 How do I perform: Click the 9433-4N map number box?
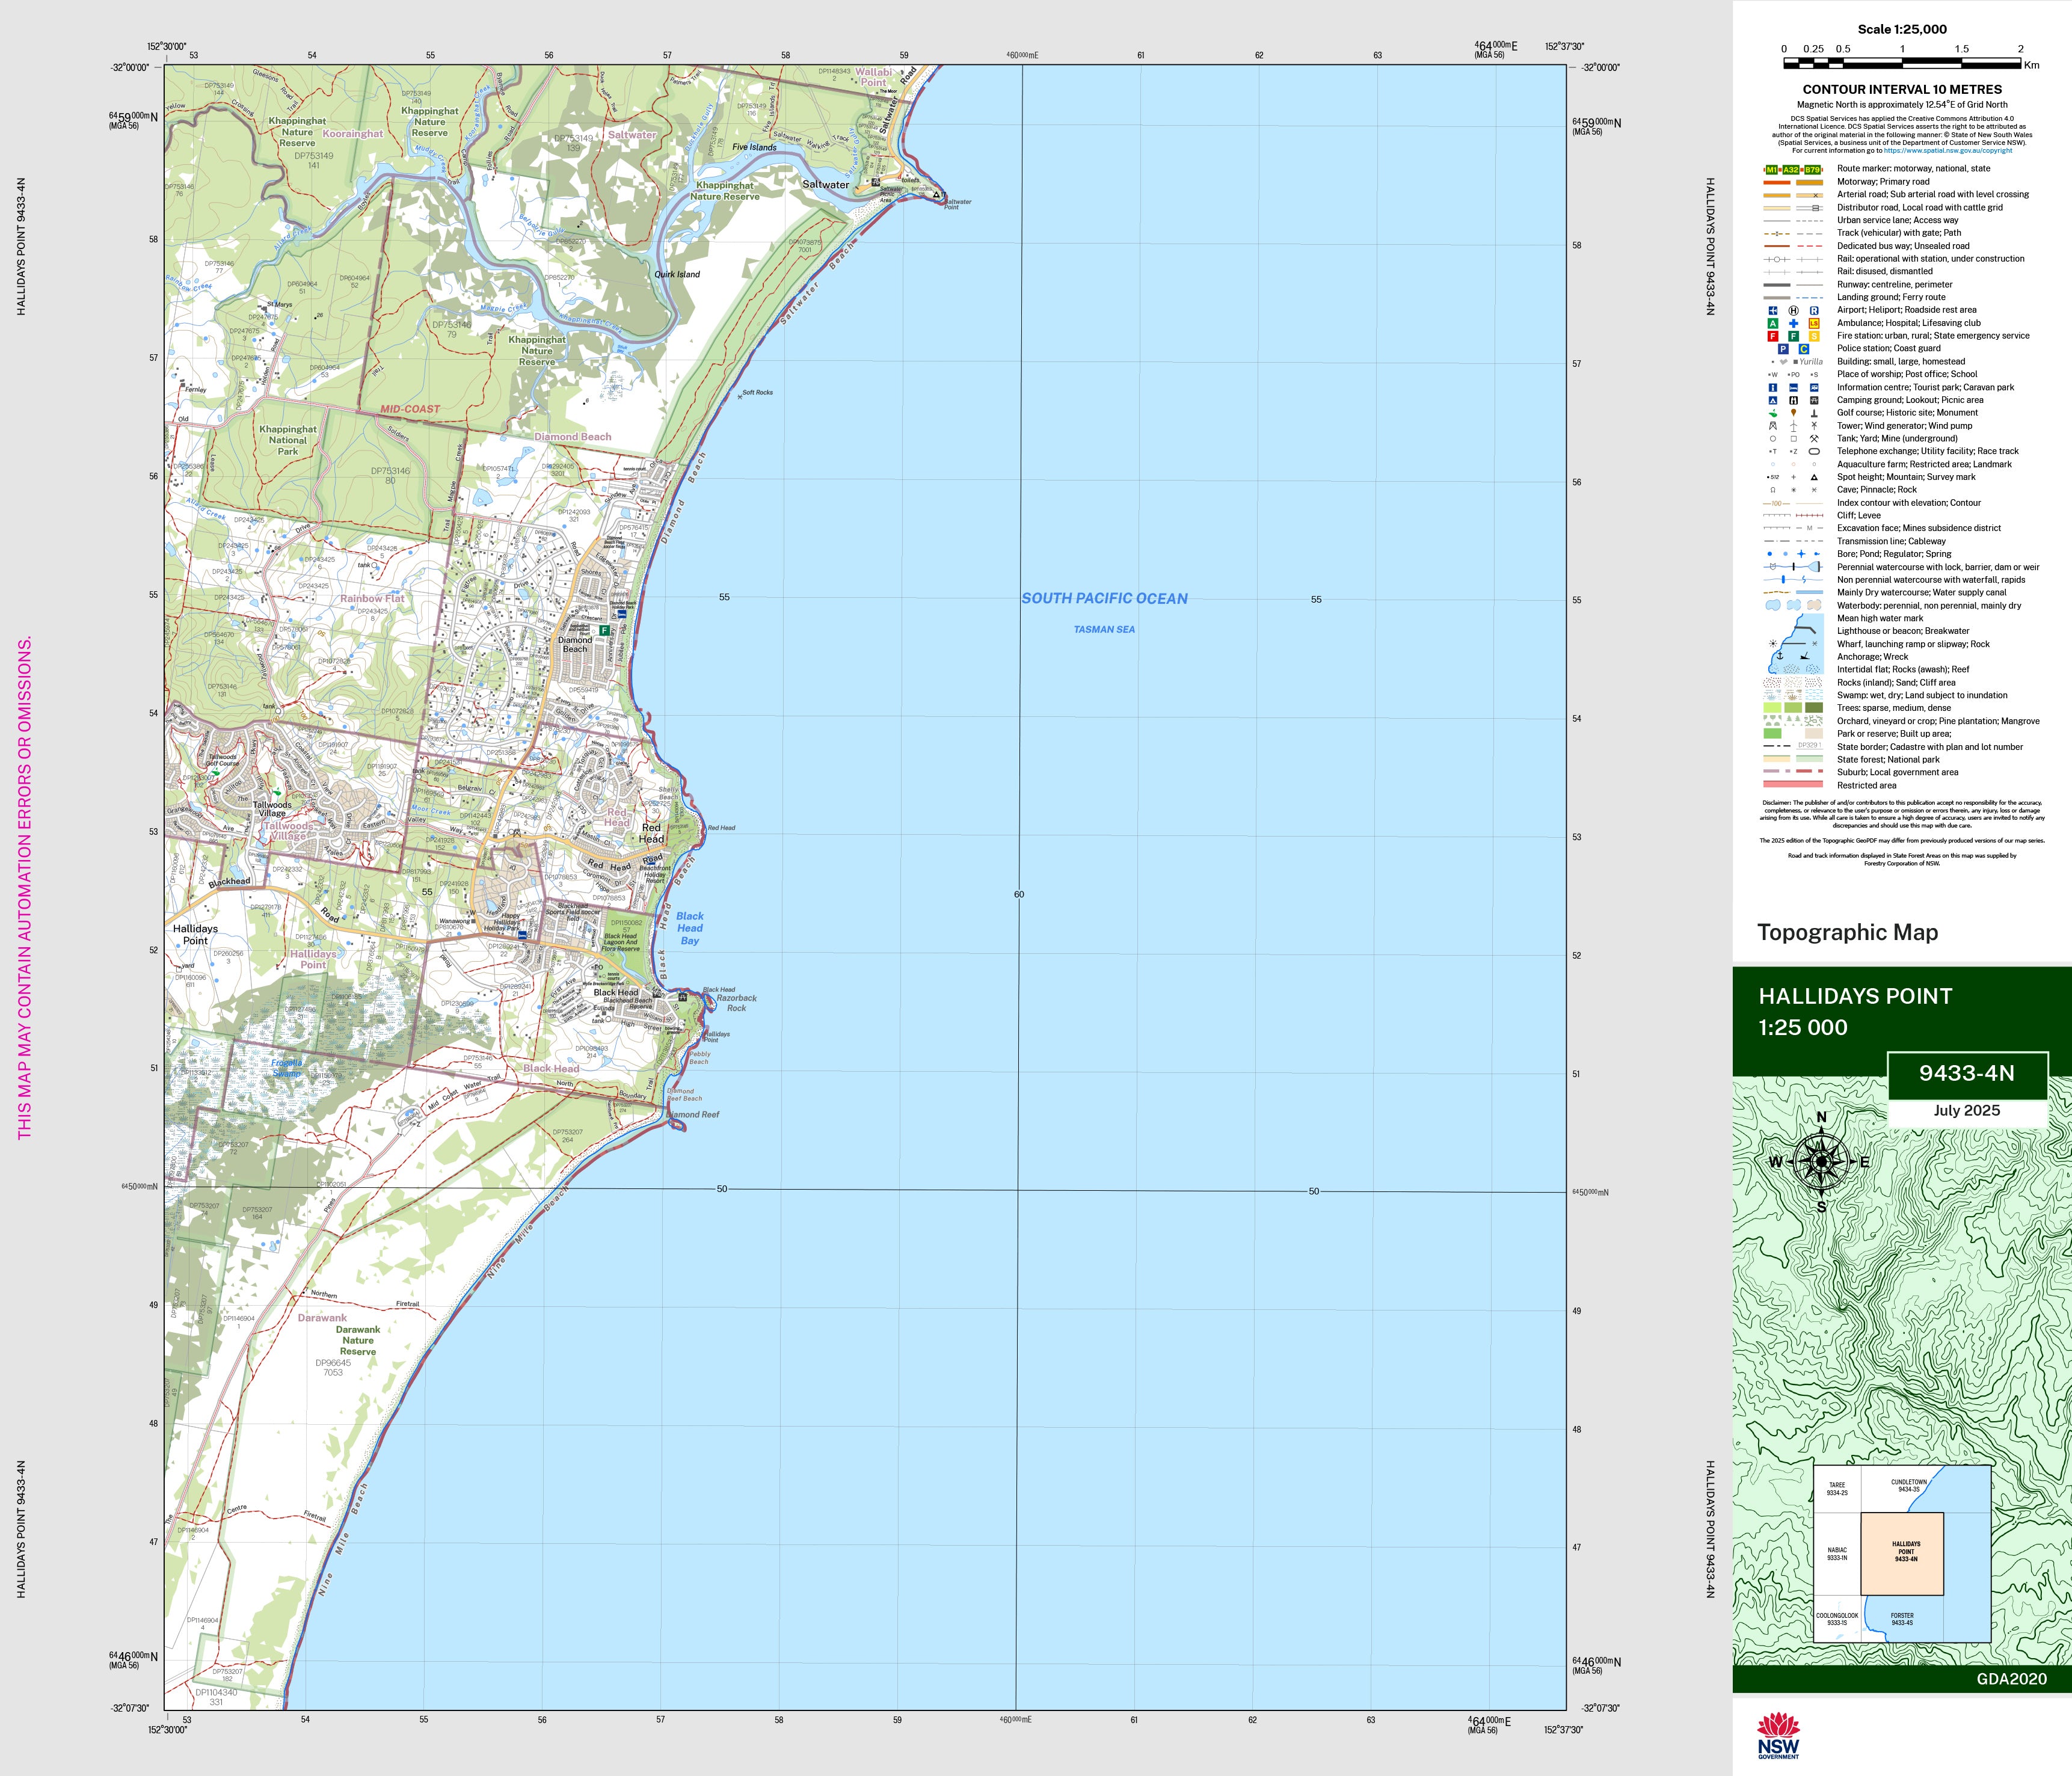point(1966,1074)
